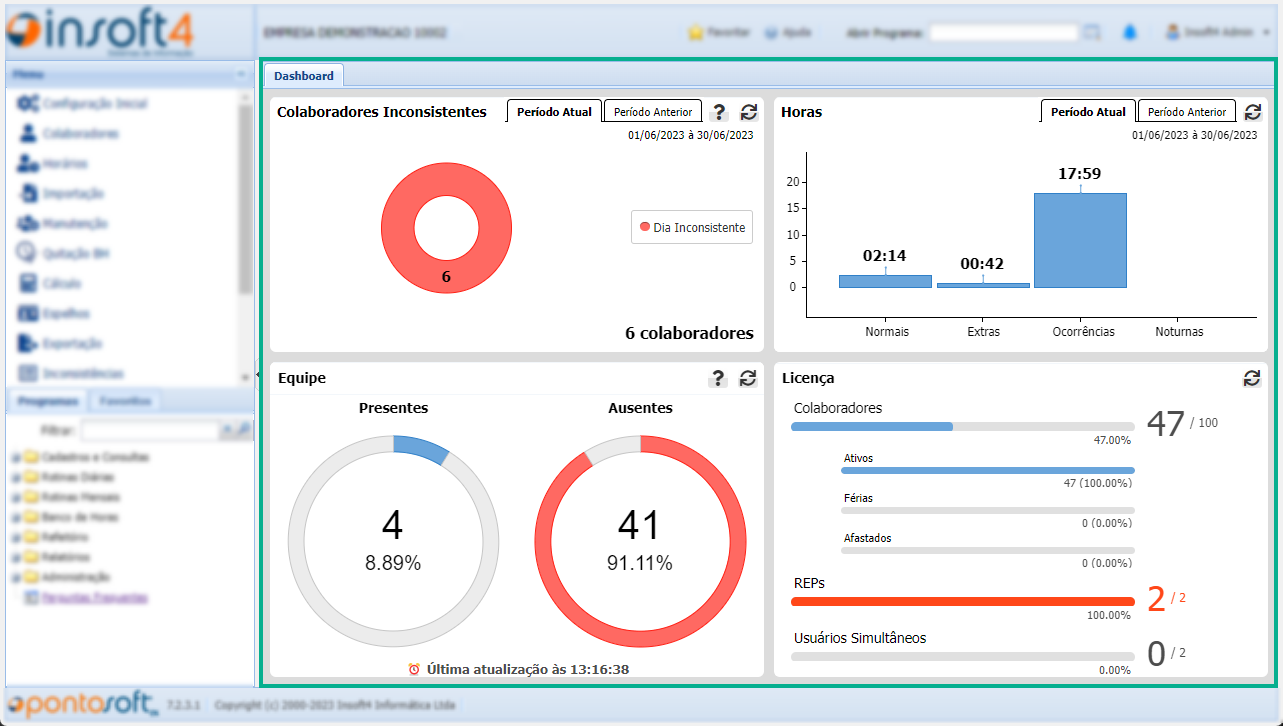Refresh the Horas chart panel
1283x726 pixels.
click(1252, 113)
